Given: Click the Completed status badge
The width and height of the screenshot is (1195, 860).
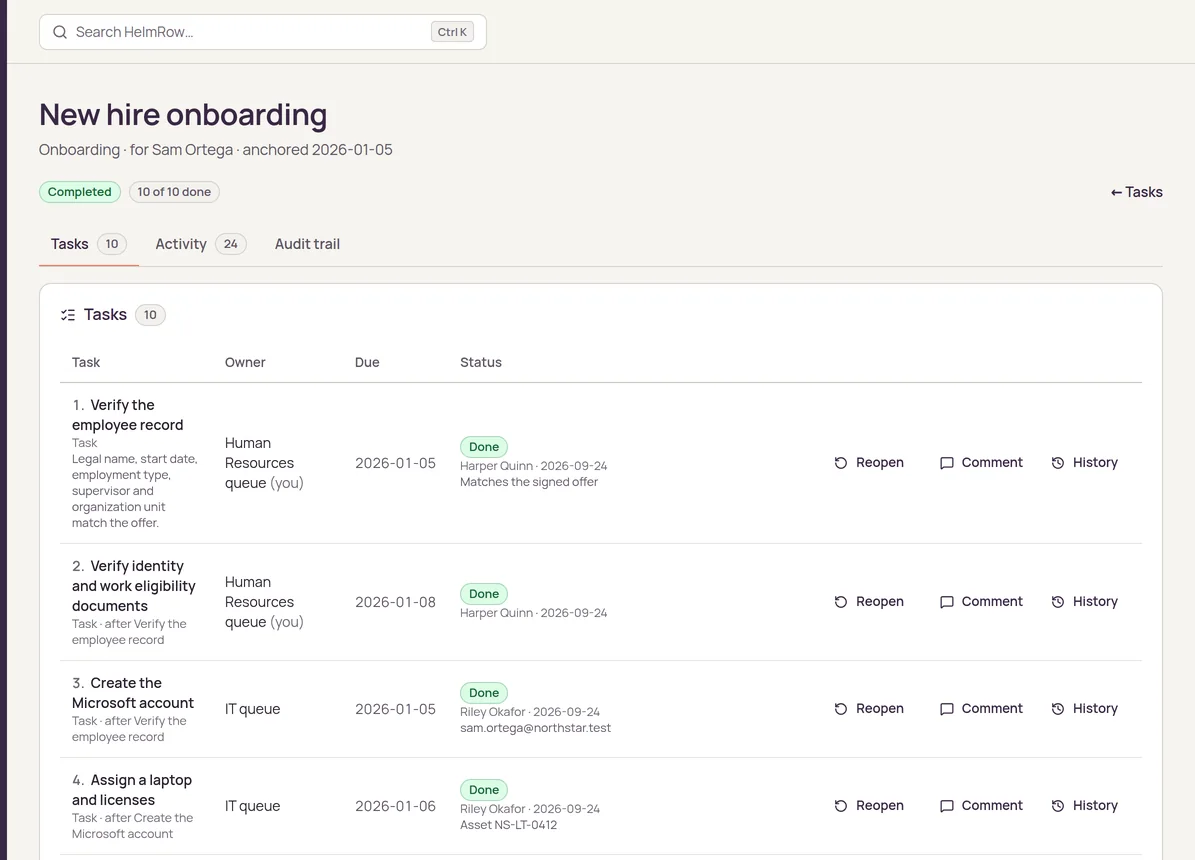Looking at the screenshot, I should (79, 192).
